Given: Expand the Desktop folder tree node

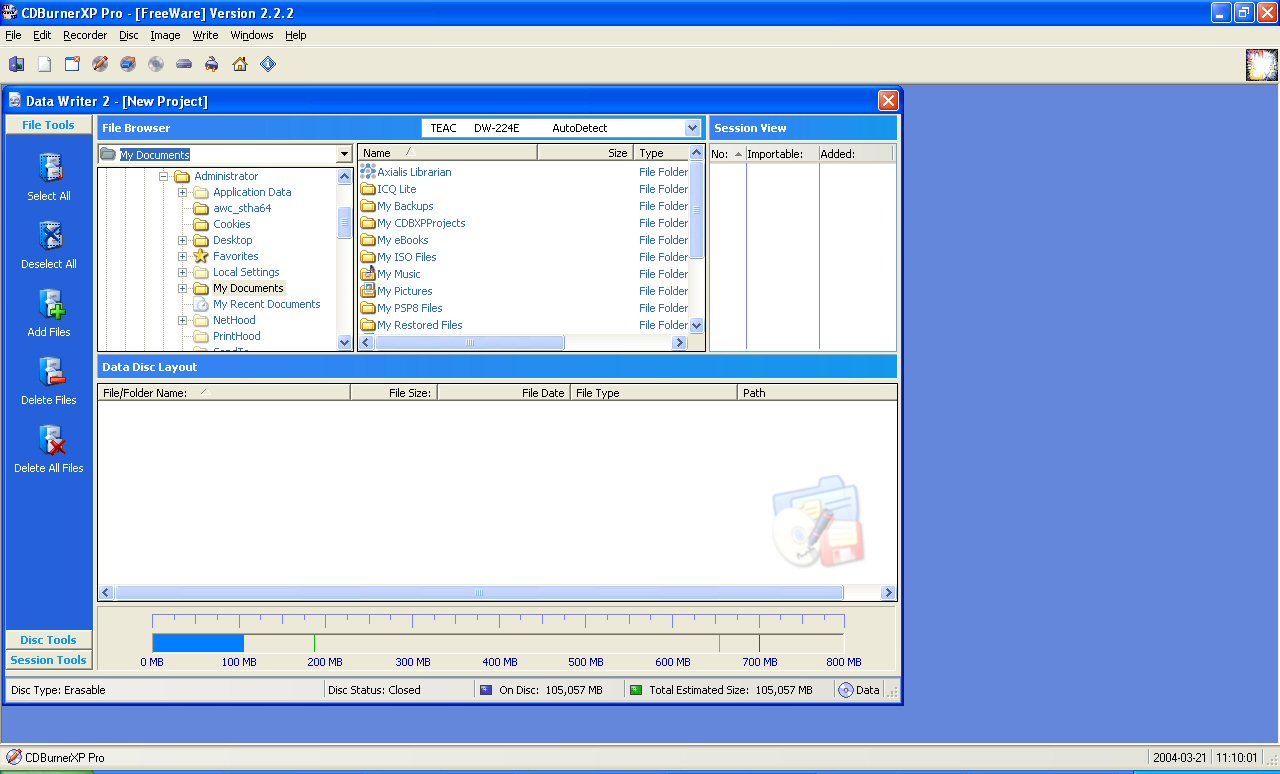Looking at the screenshot, I should tap(183, 240).
